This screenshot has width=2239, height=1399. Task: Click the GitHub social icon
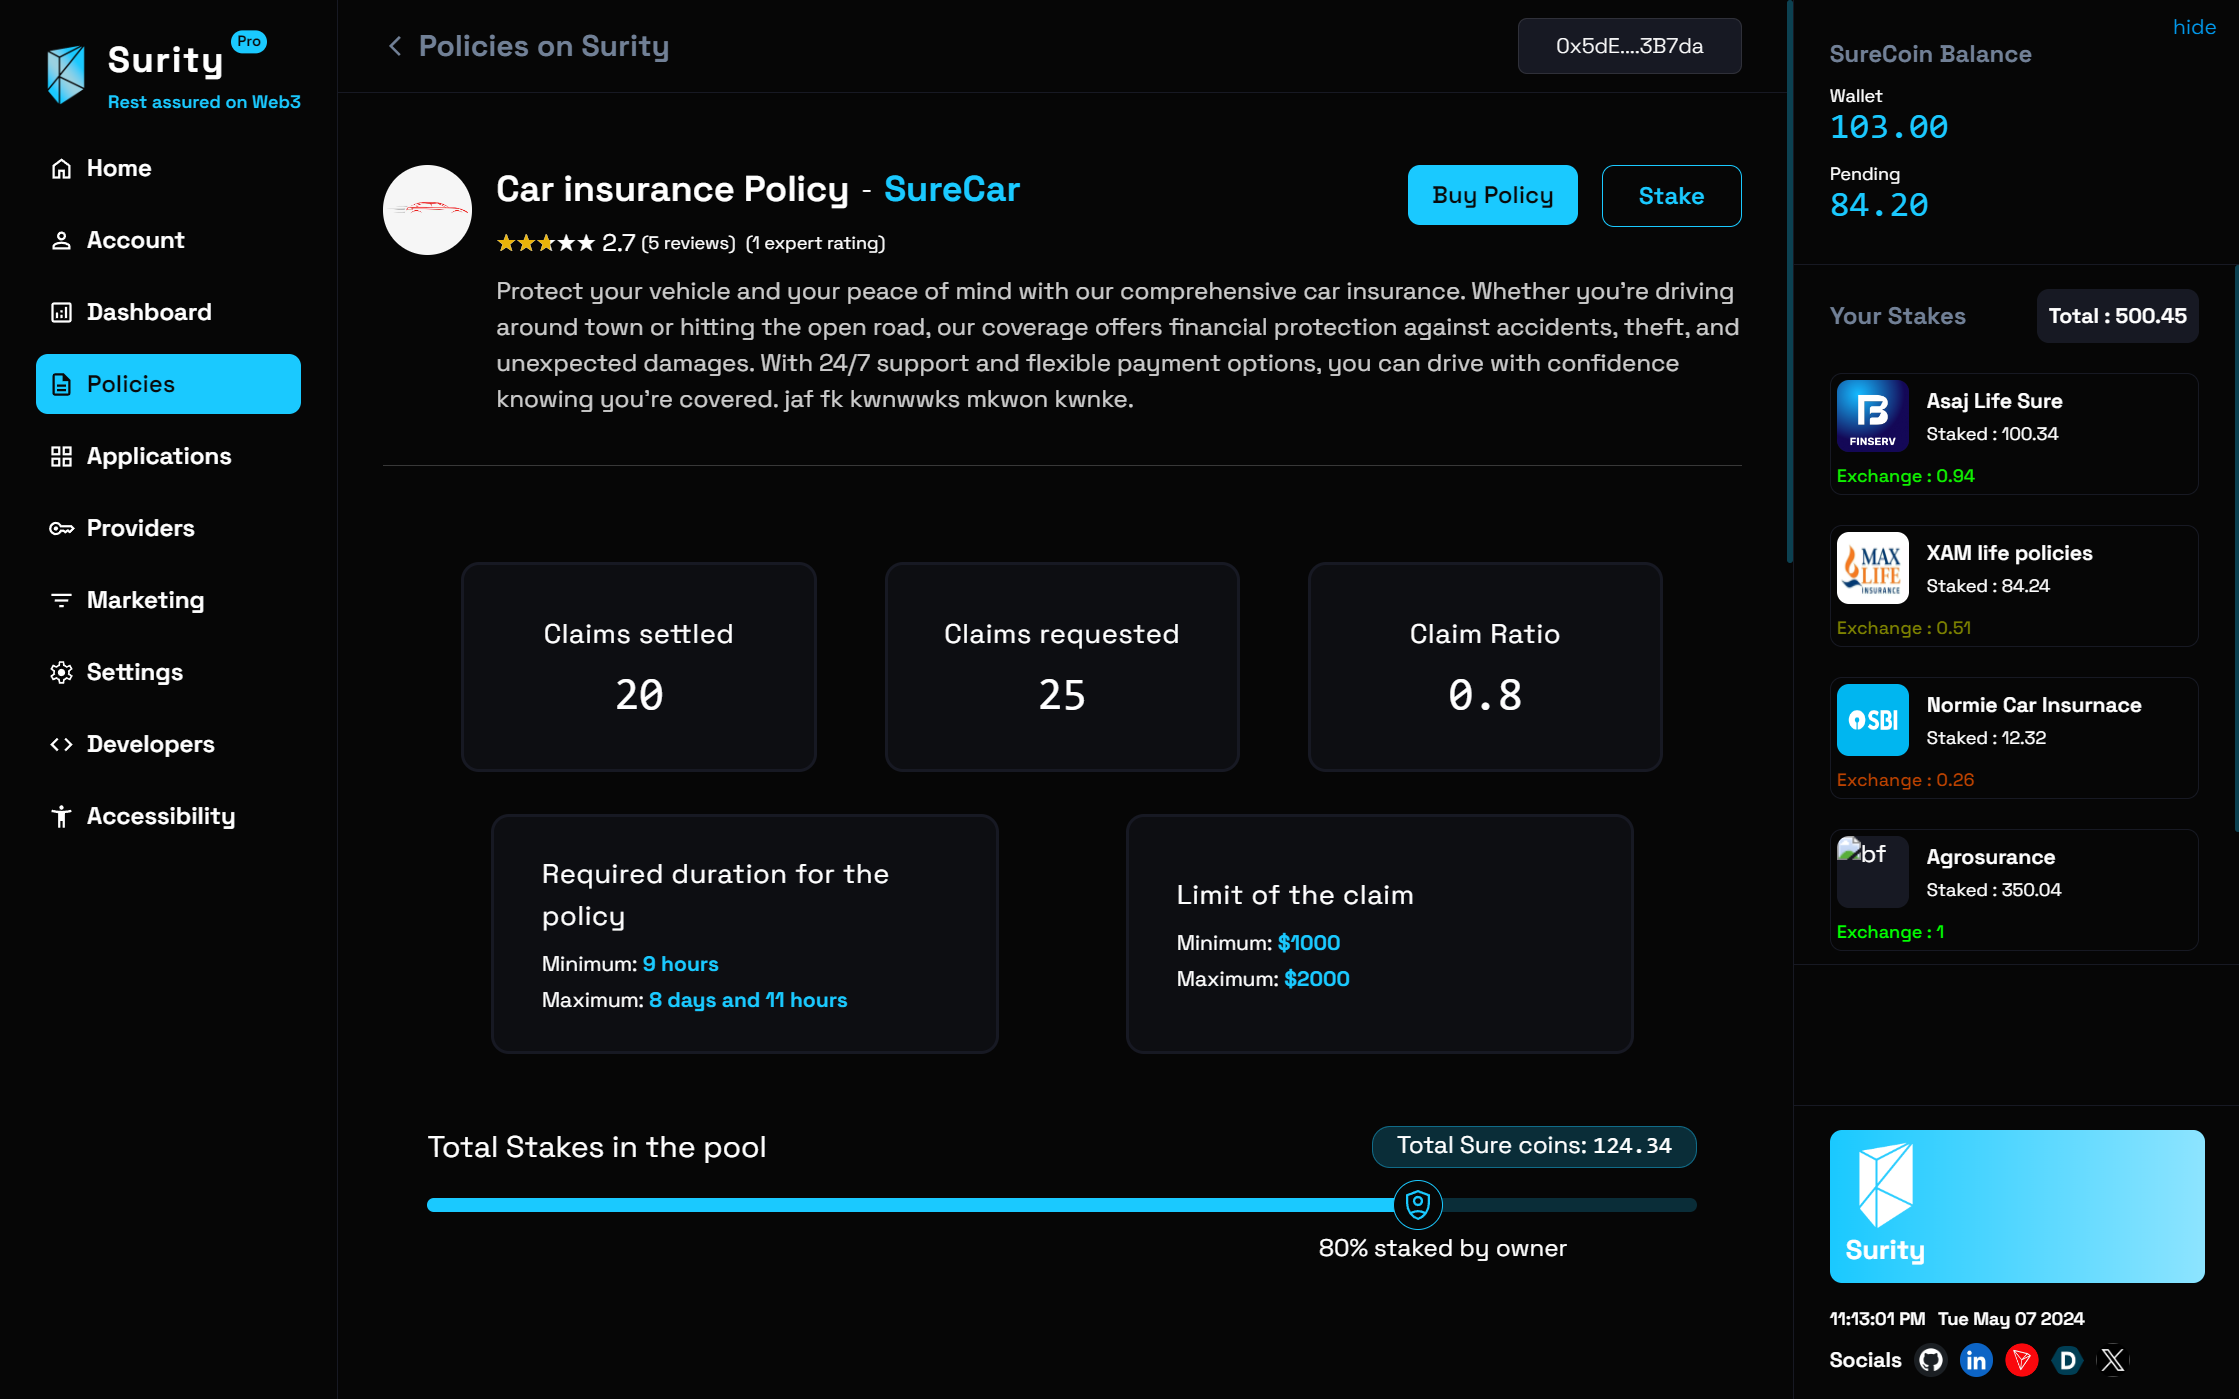click(x=1930, y=1360)
